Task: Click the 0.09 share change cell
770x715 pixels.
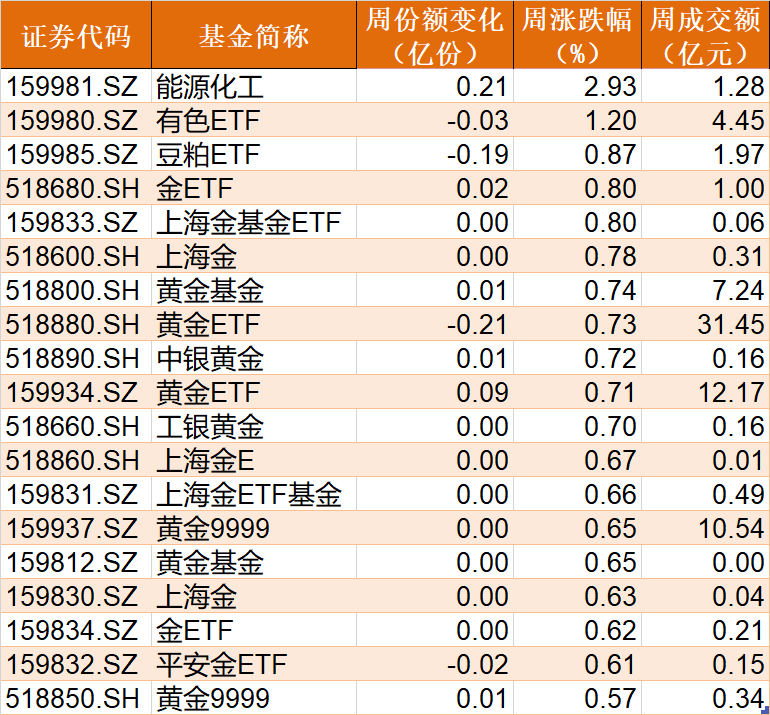Action: [x=435, y=392]
